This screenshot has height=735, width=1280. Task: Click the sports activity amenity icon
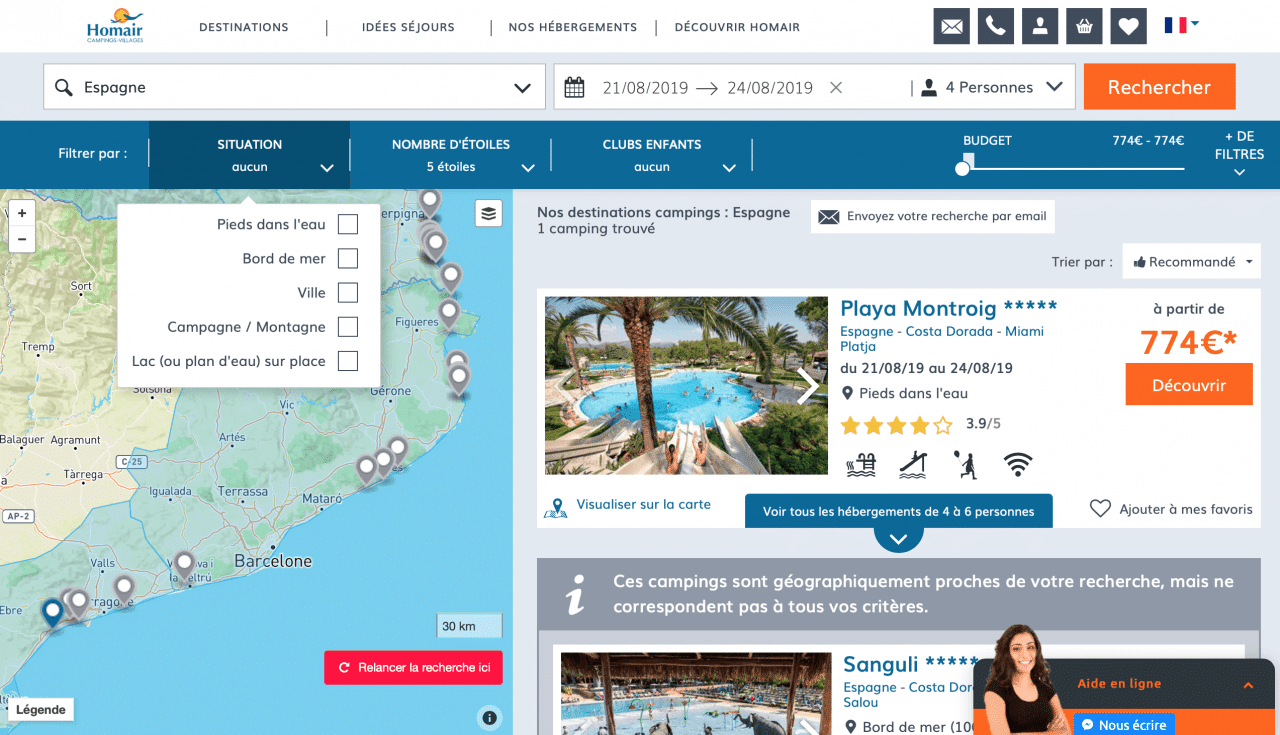[x=965, y=464]
